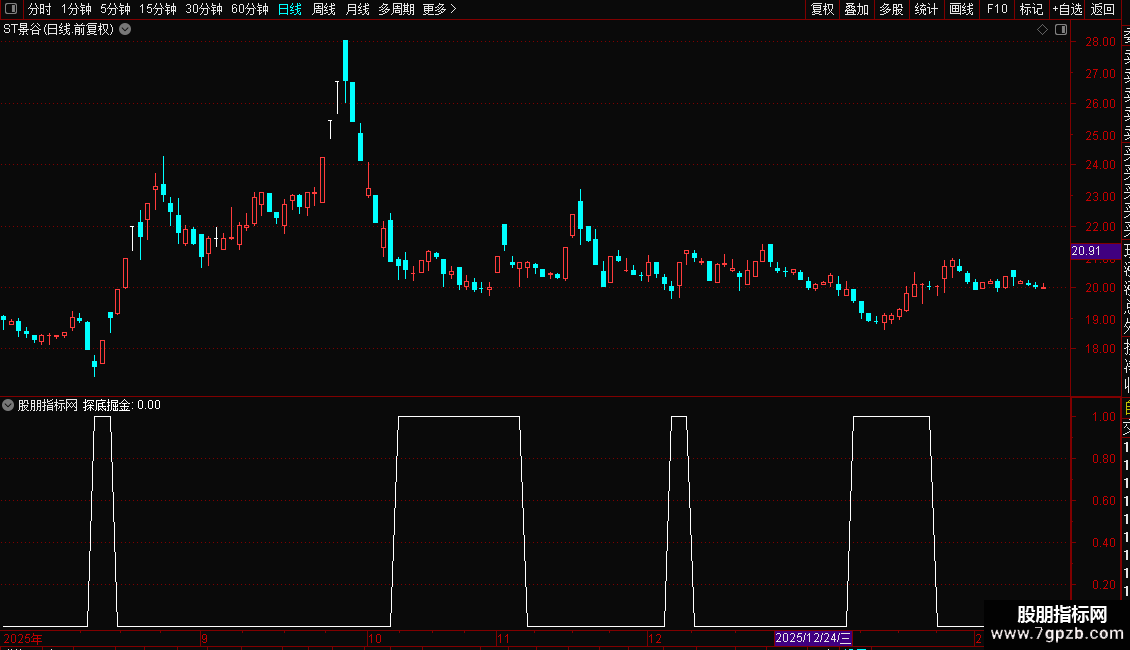
Task: Select the 1分钟 period tab
Action: point(76,9)
